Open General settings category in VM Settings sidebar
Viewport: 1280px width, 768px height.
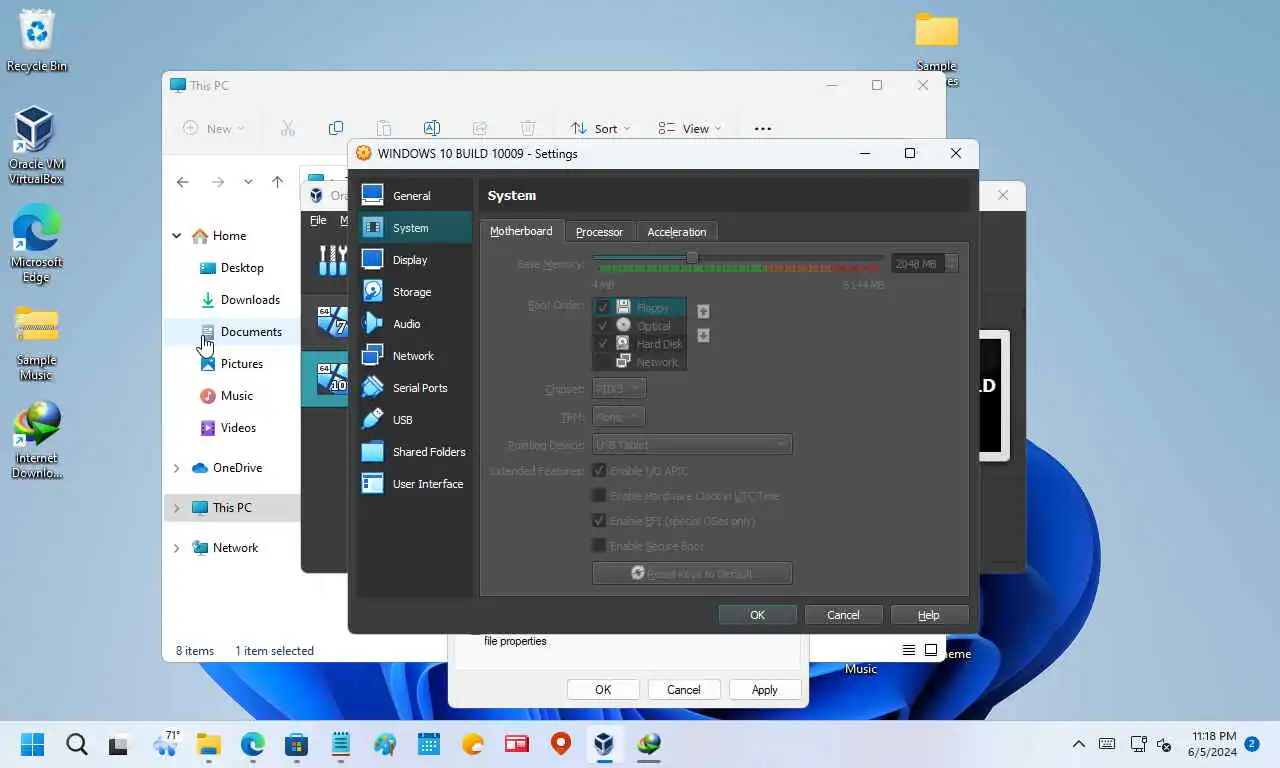click(x=415, y=196)
